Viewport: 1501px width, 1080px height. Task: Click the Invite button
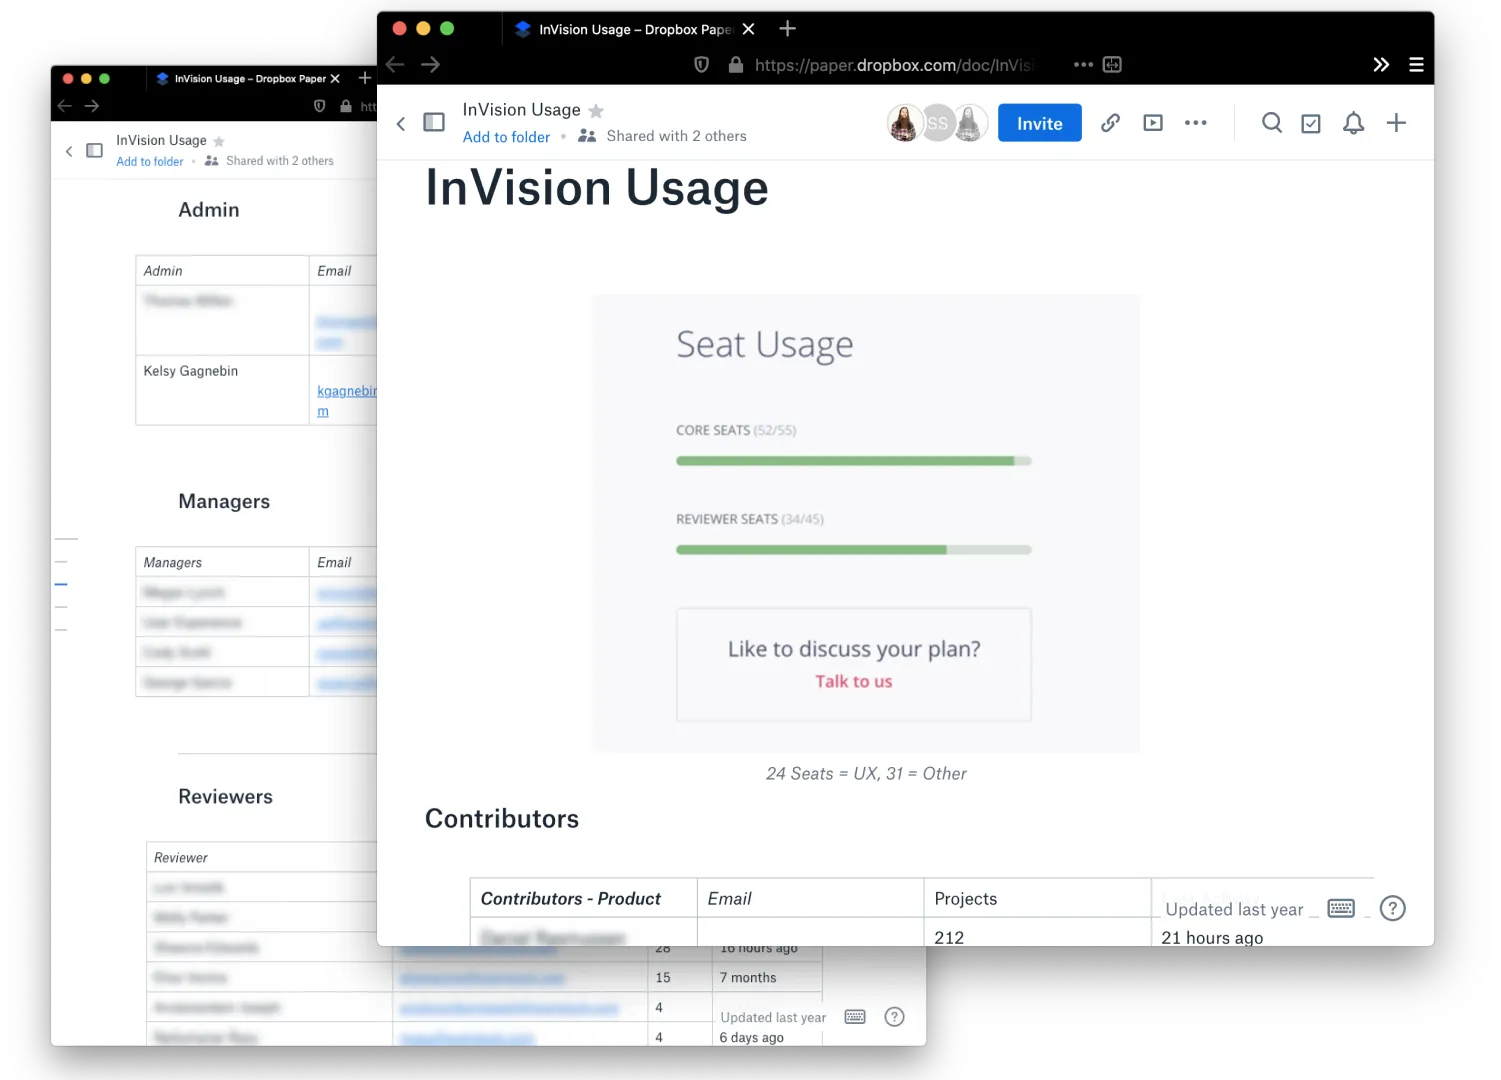tap(1039, 122)
